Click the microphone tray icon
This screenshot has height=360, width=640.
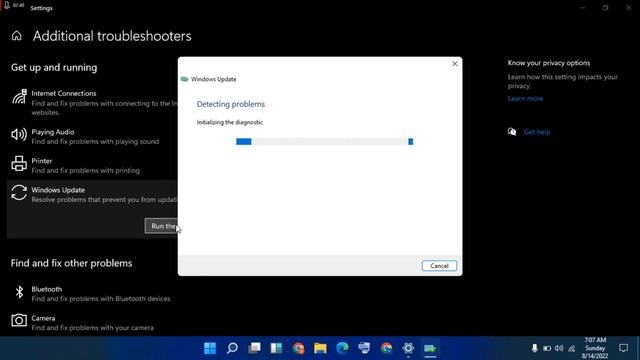pos(534,348)
